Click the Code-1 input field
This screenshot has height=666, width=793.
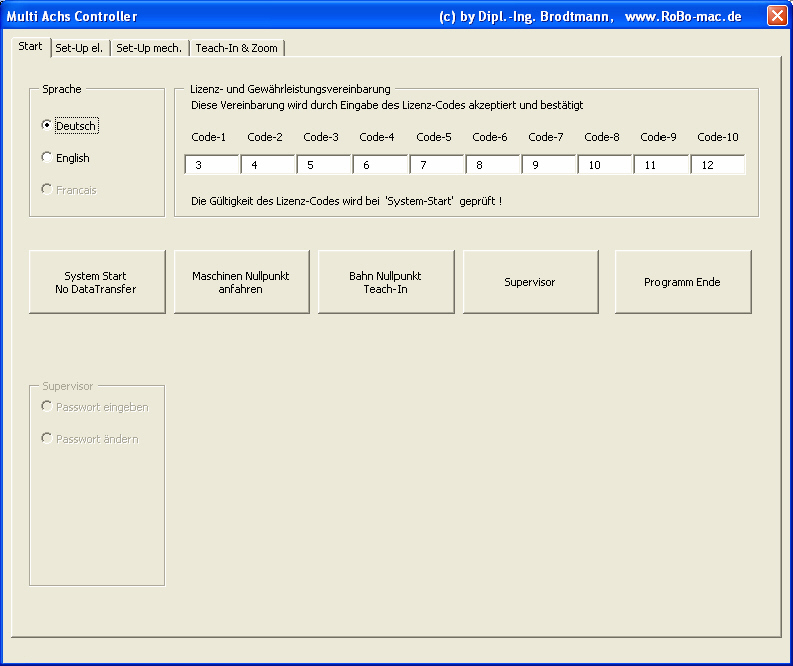coord(212,165)
